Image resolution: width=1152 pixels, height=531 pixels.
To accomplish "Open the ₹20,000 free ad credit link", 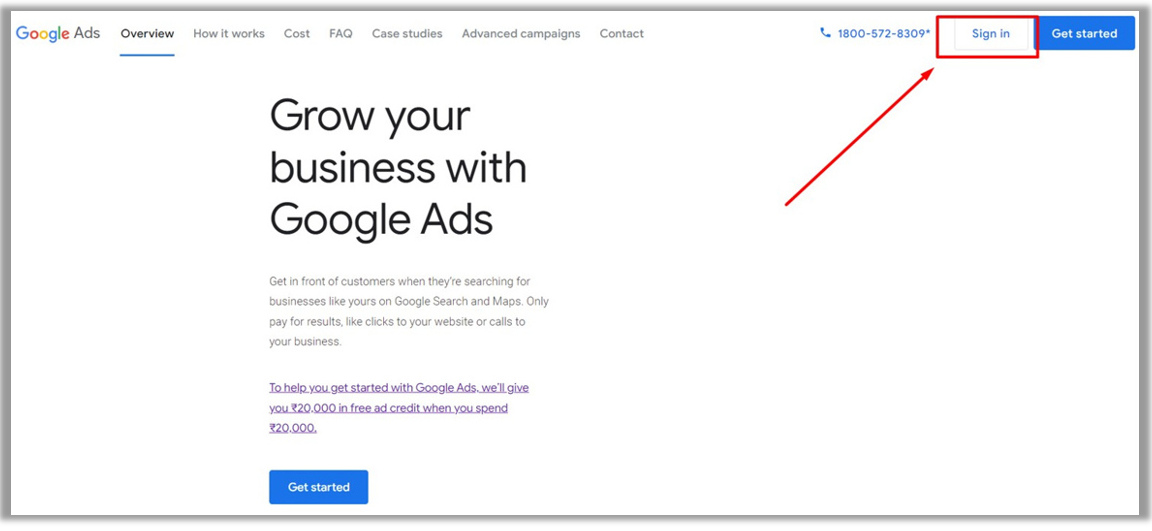I will (399, 408).
